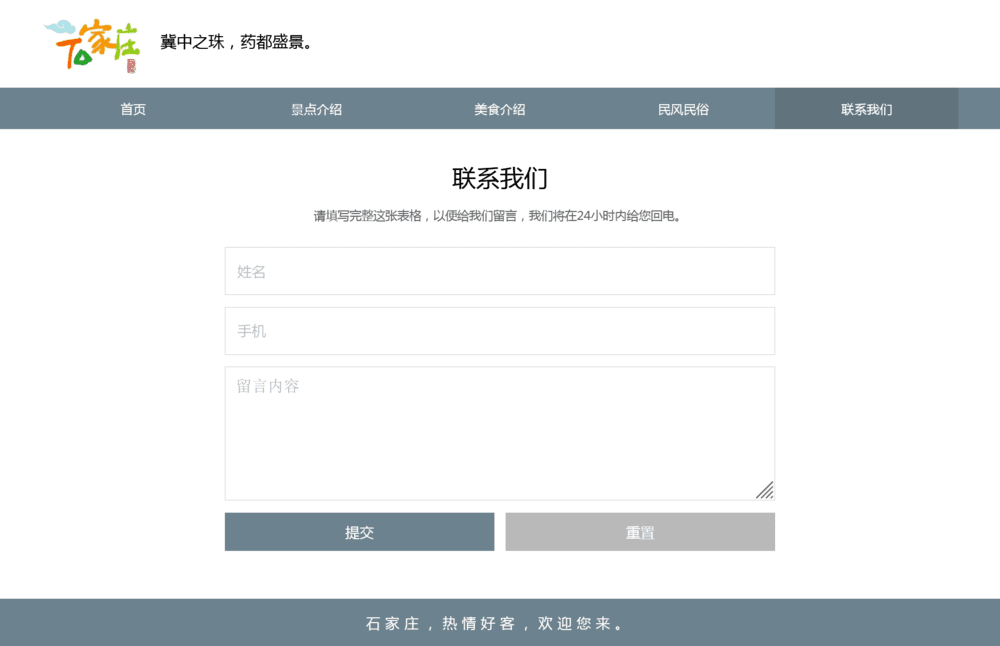
Task: Open the 美食介绍 navigation item
Action: click(x=499, y=109)
